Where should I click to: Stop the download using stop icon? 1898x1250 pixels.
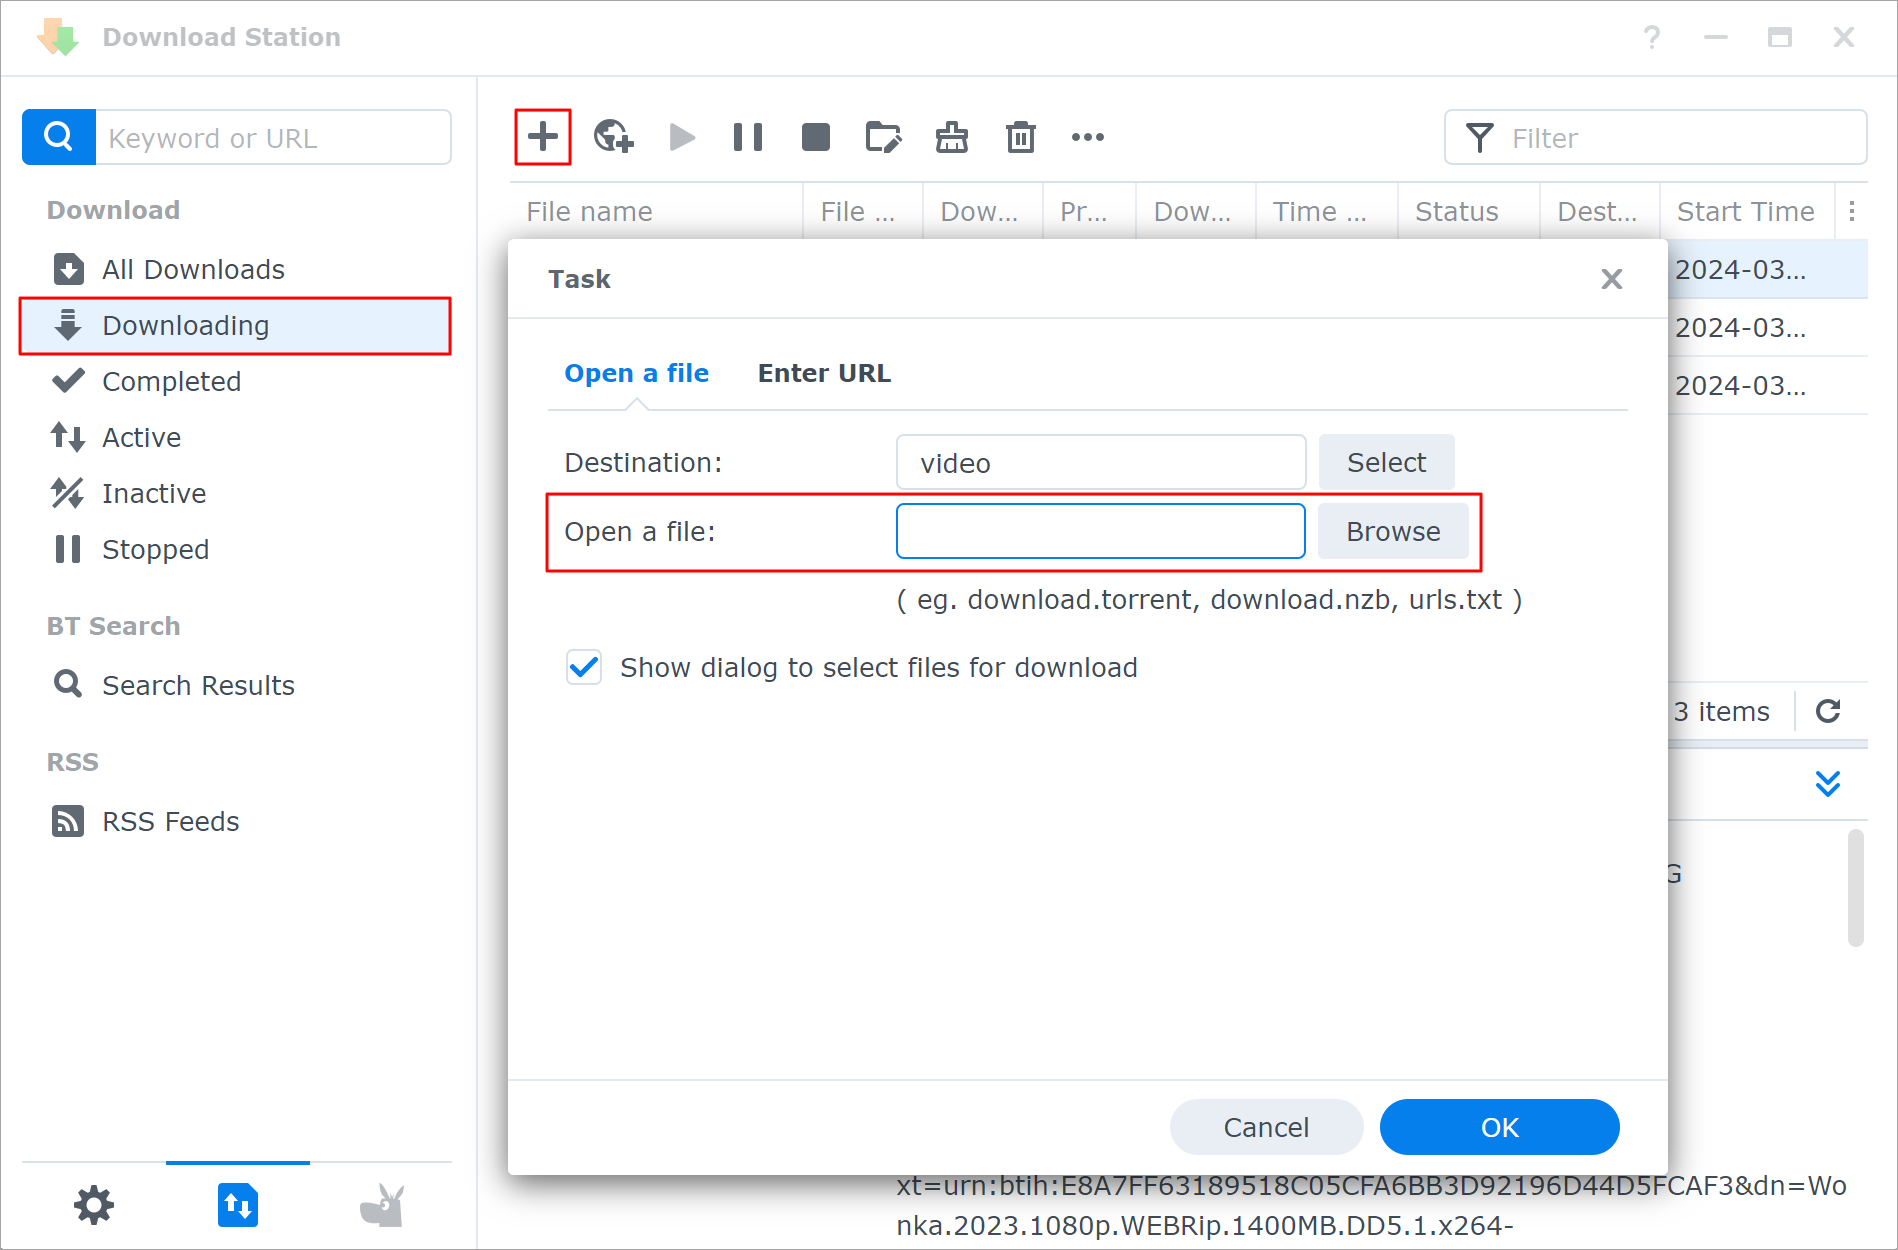(815, 137)
